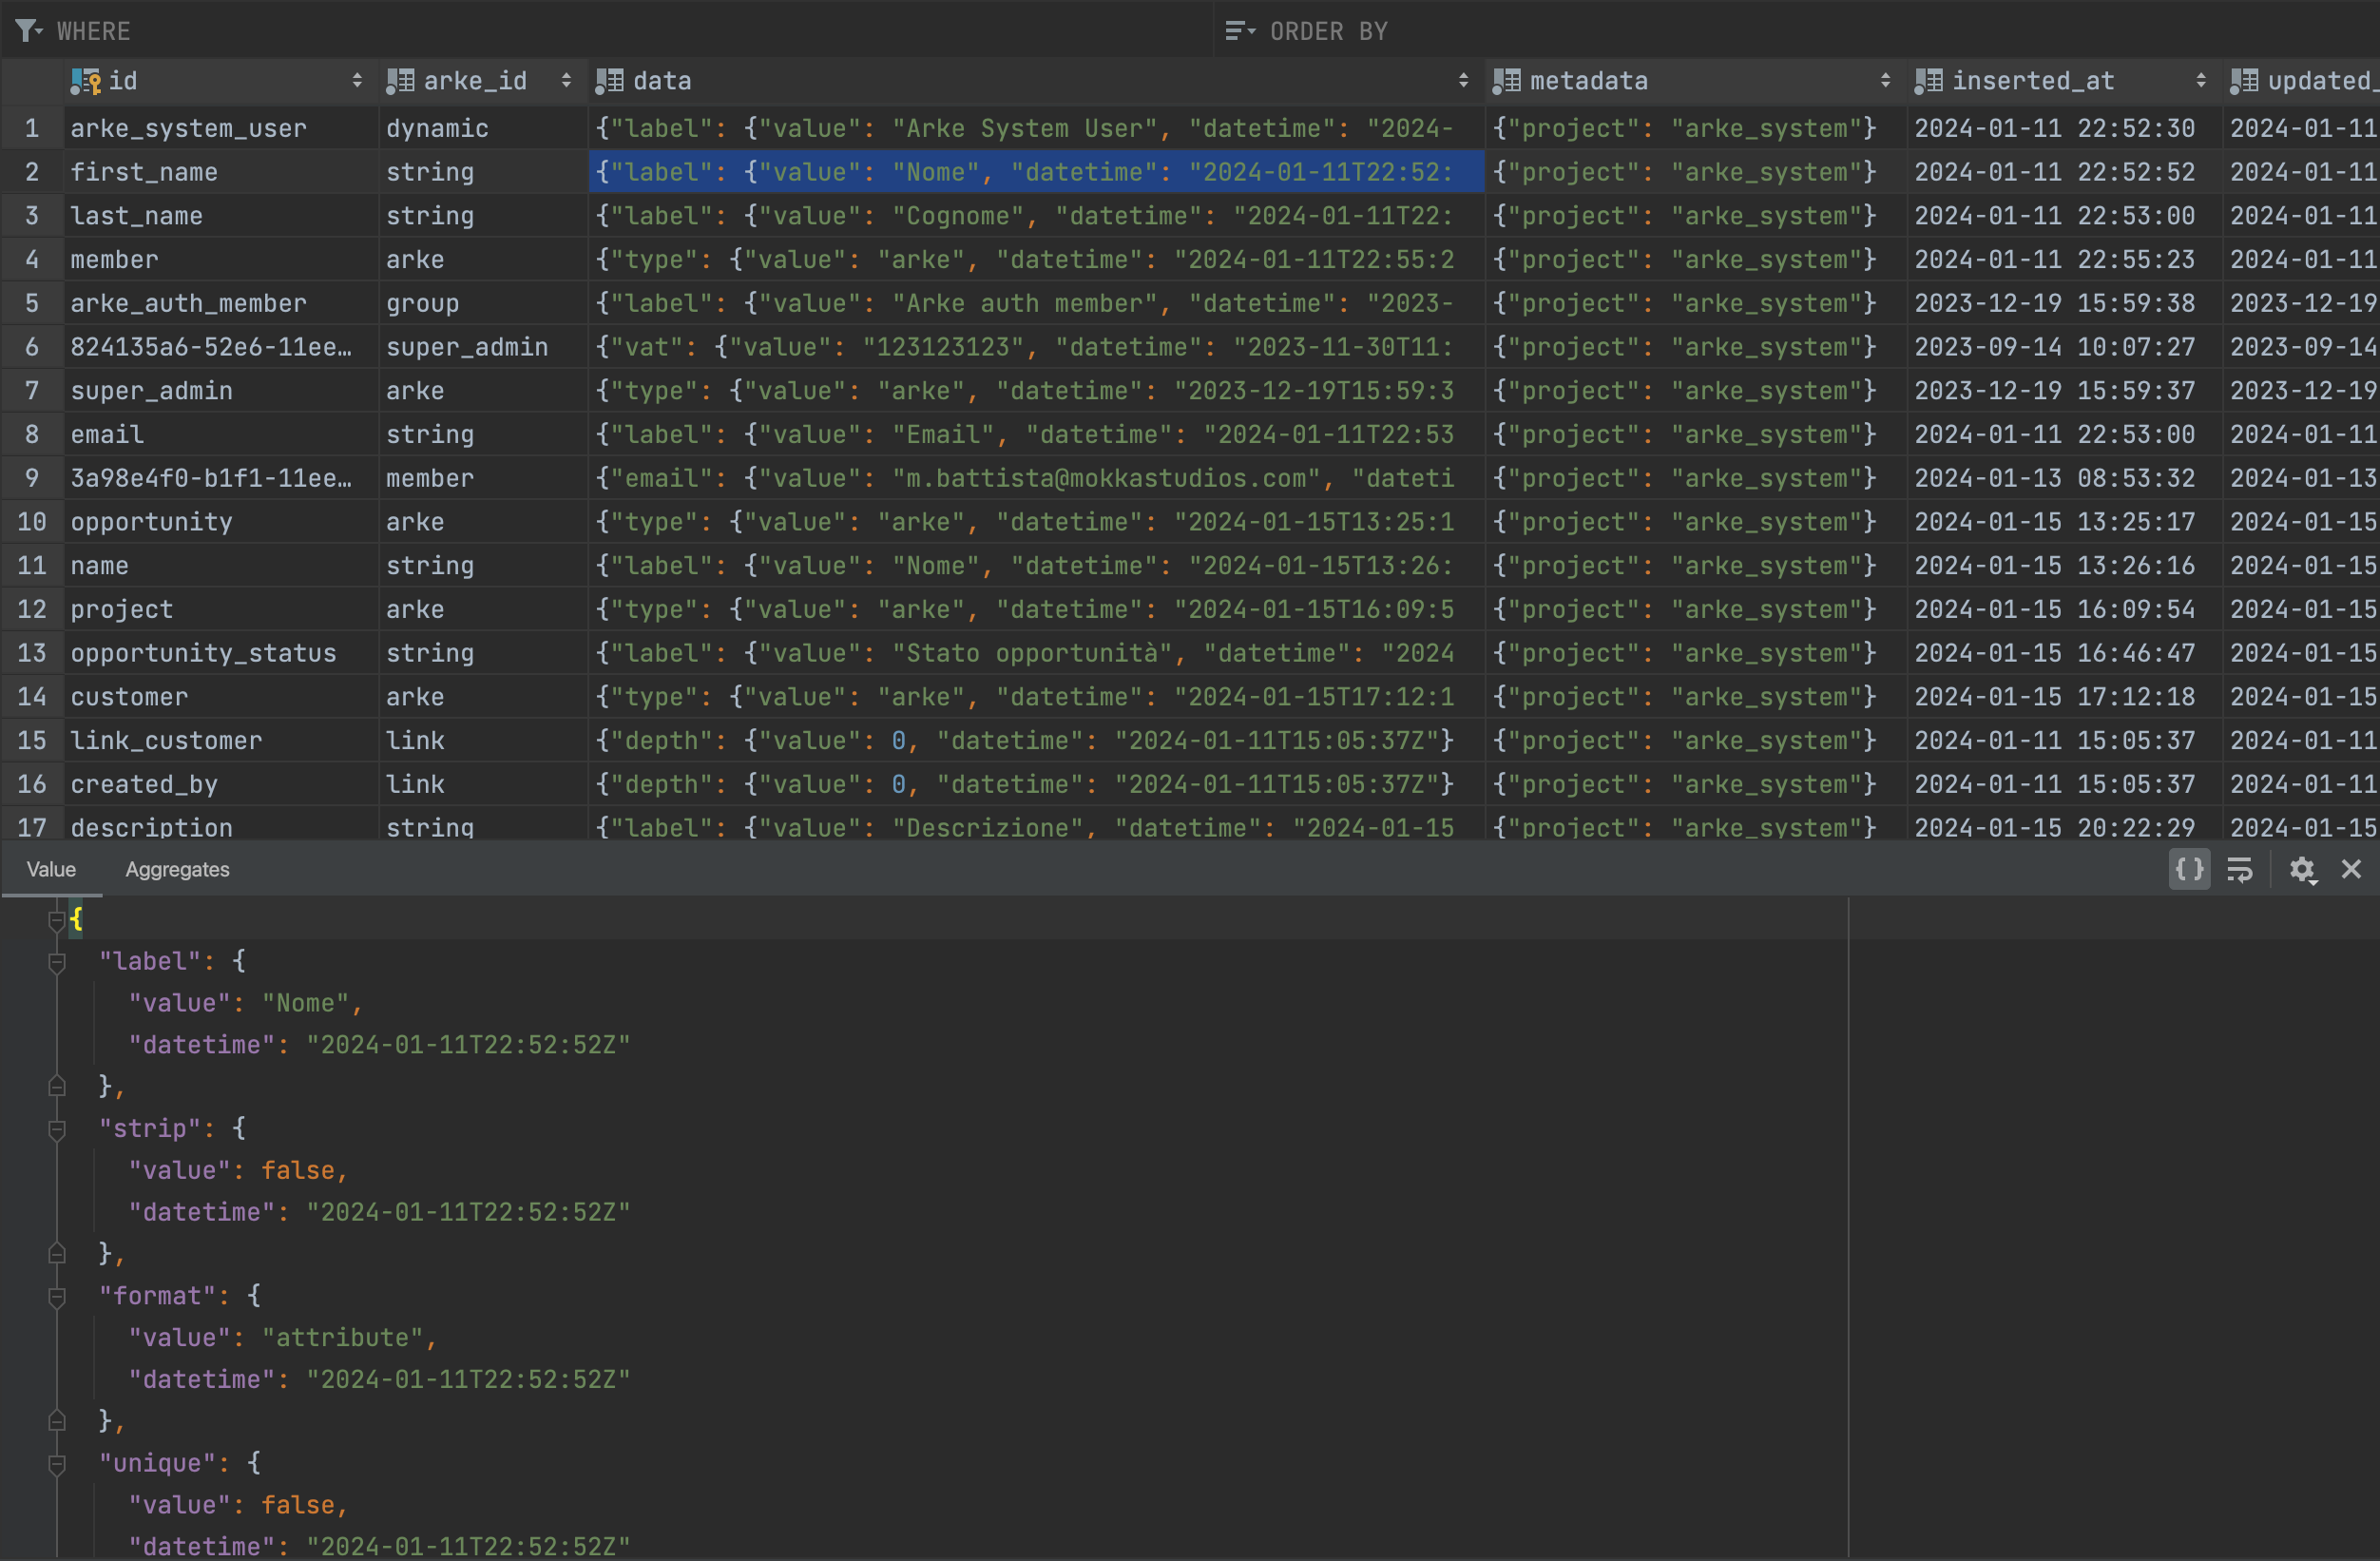Sort by the inserted_at column arrows
Screen dimensions: 2380x1561
[x=2201, y=81]
